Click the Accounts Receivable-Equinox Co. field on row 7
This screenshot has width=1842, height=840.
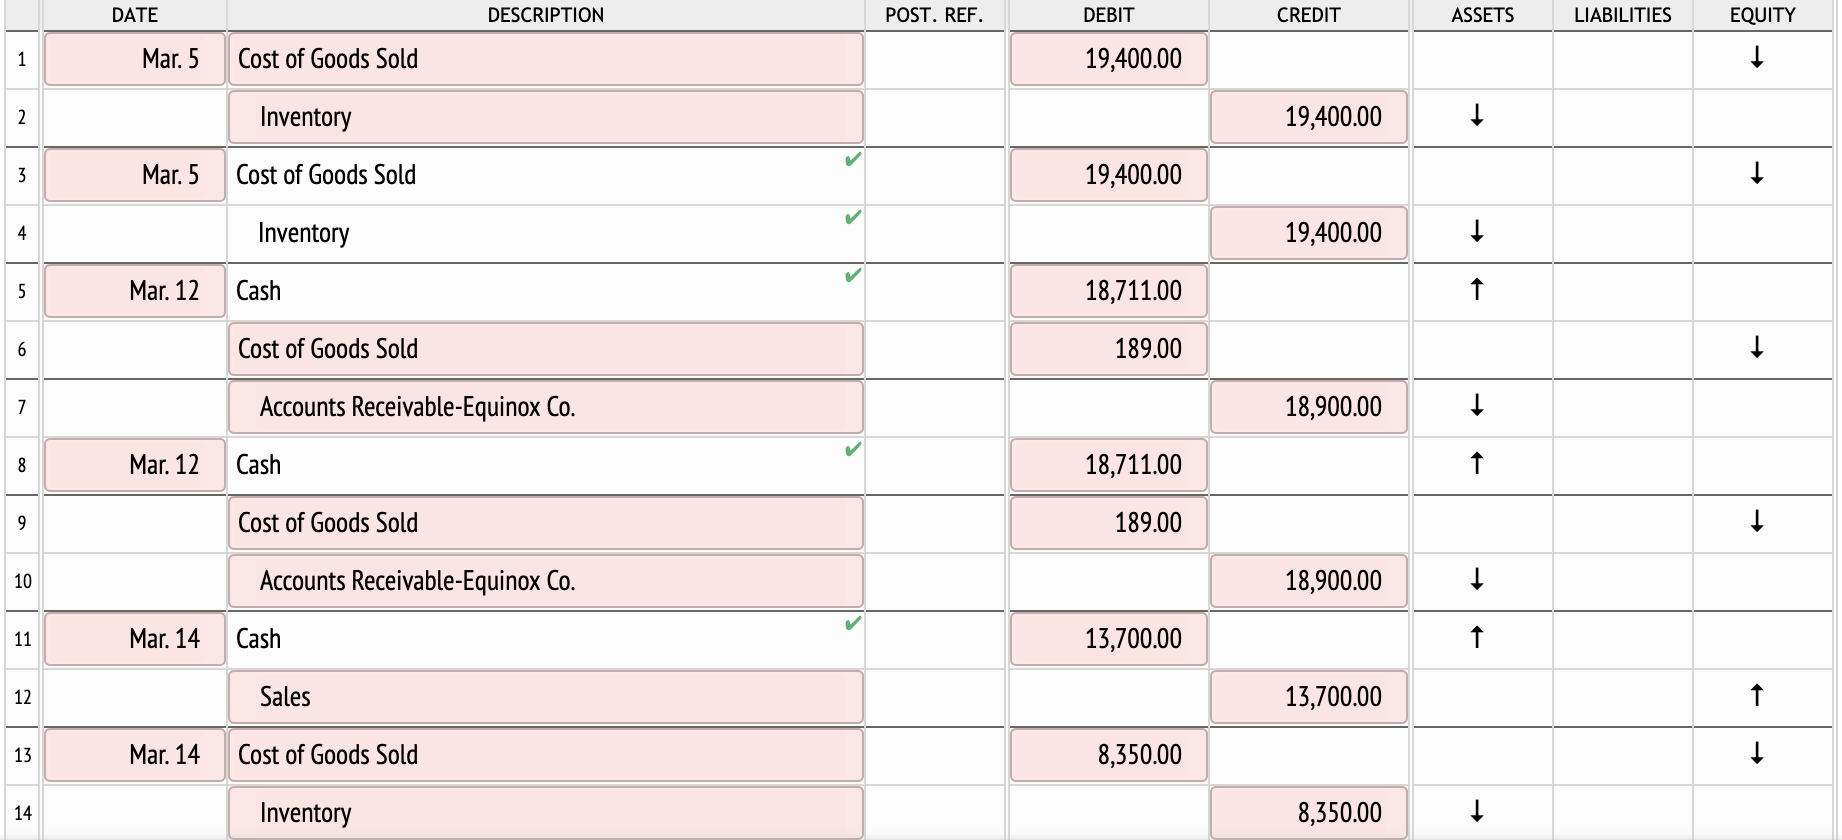[545, 407]
